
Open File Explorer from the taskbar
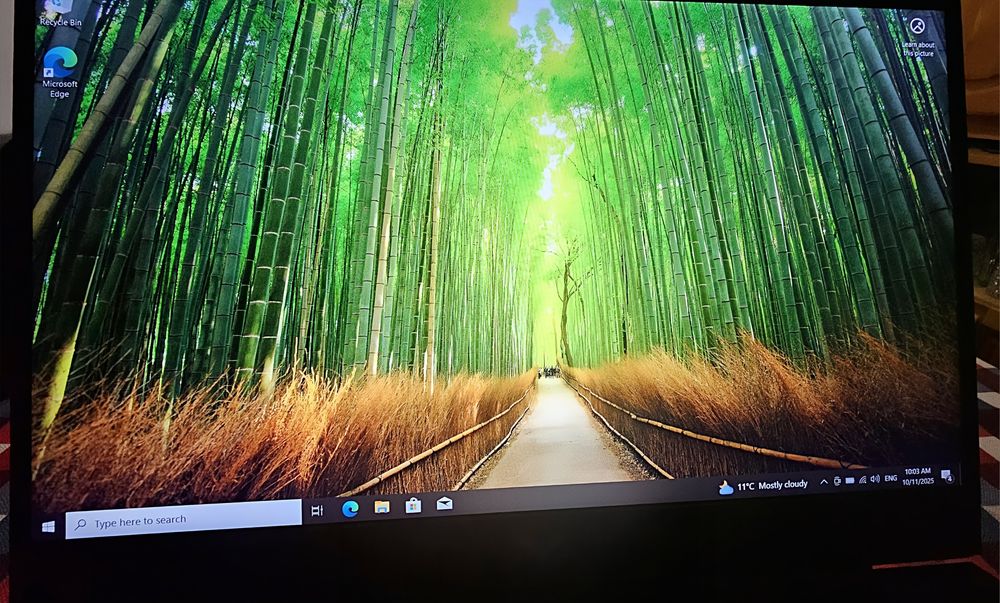[x=381, y=507]
